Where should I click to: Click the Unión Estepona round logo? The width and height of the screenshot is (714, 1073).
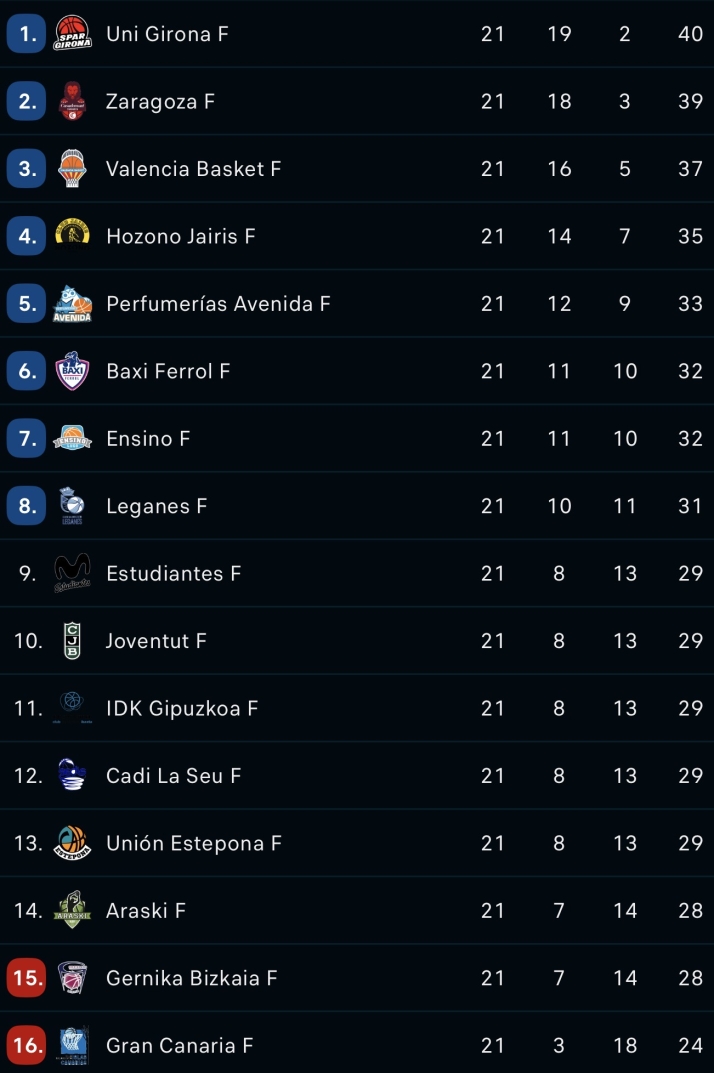(72, 843)
